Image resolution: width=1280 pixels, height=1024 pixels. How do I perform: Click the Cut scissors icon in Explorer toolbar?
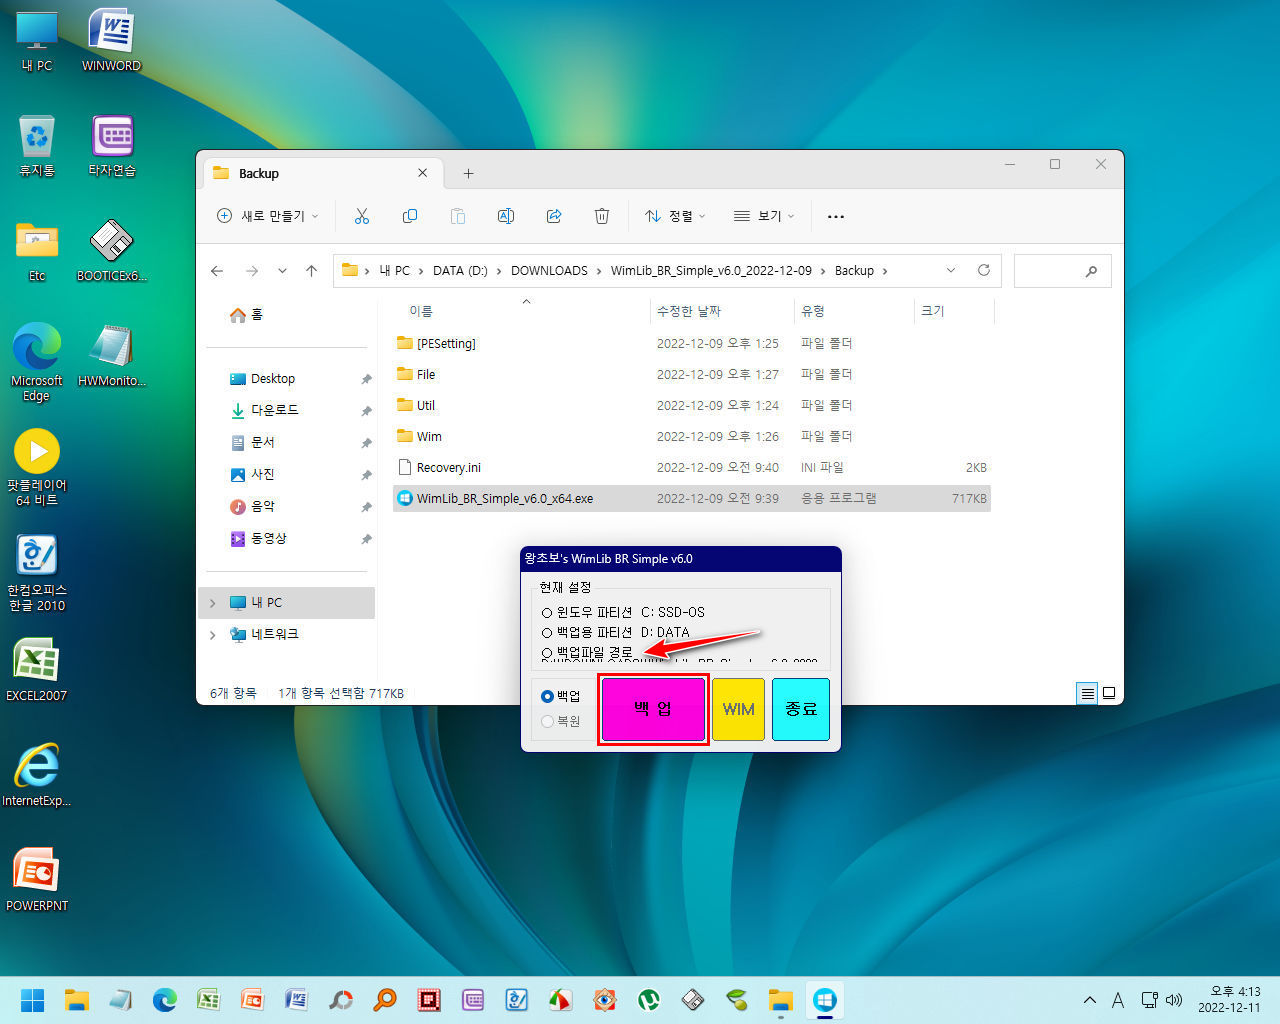coord(362,216)
